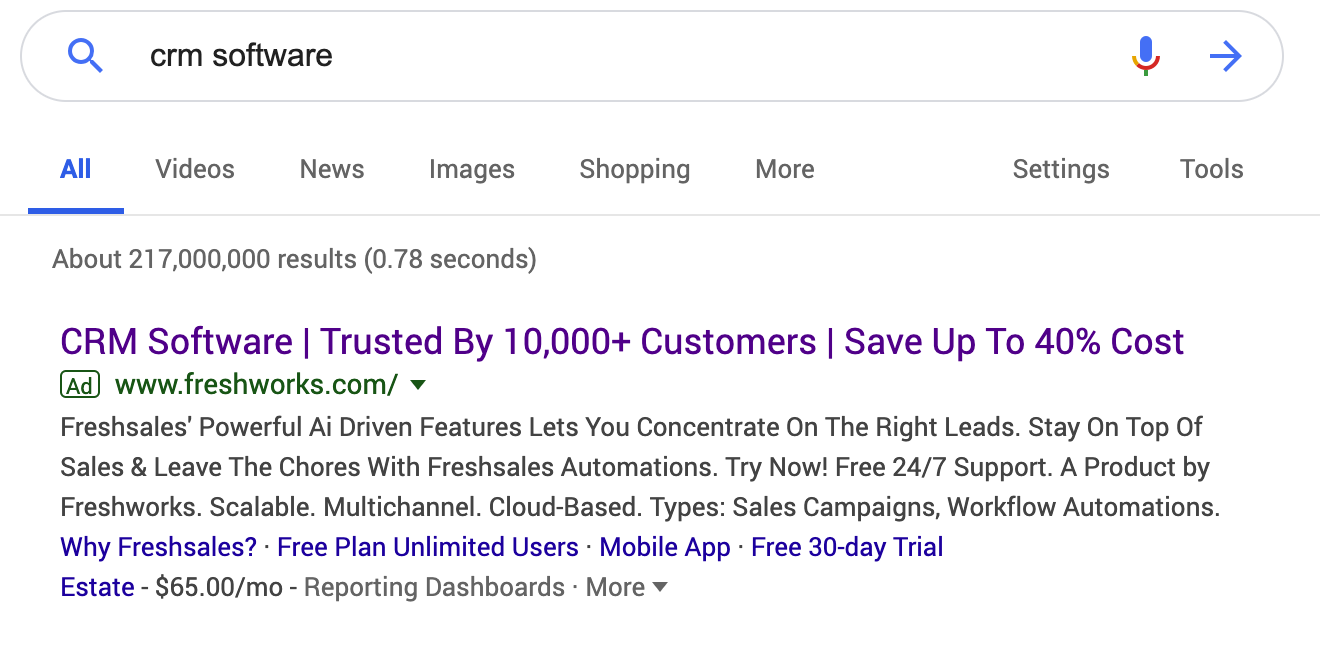Screen dimensions: 1320x652
Task: Open search Settings menu
Action: (1060, 170)
